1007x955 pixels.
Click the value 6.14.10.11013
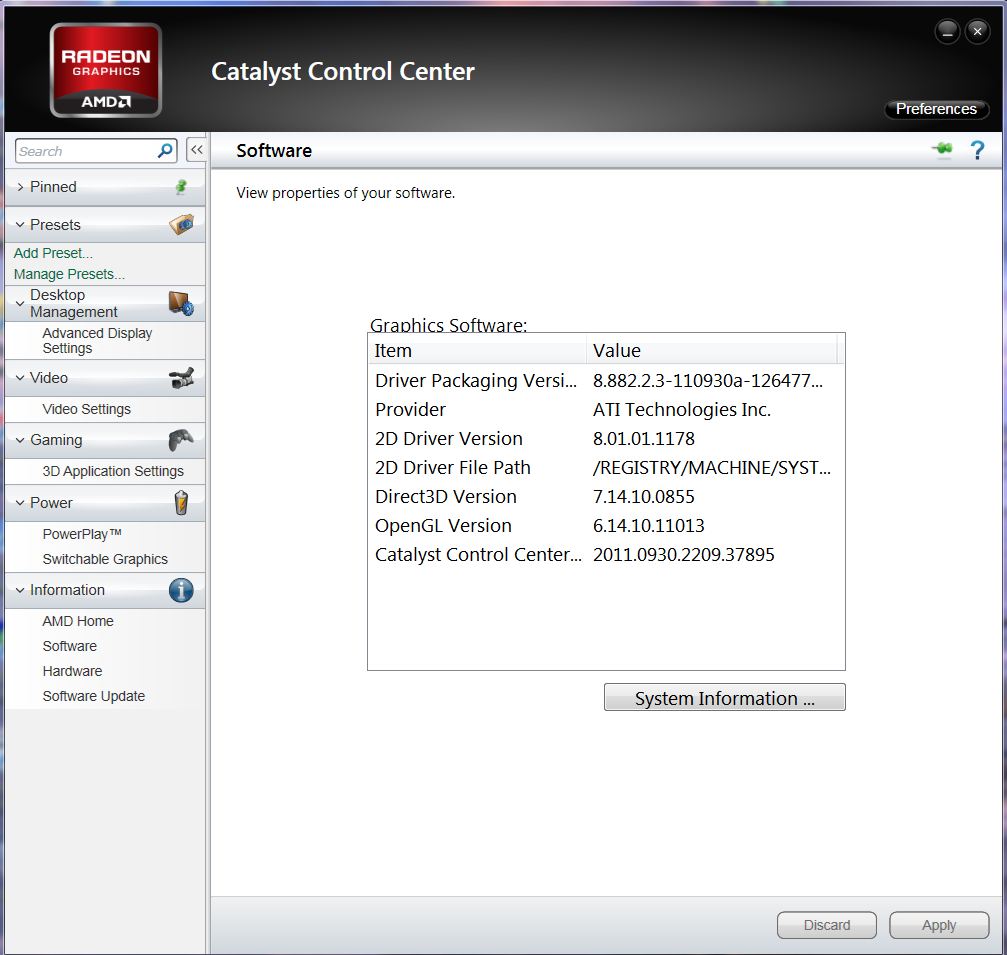tap(649, 525)
